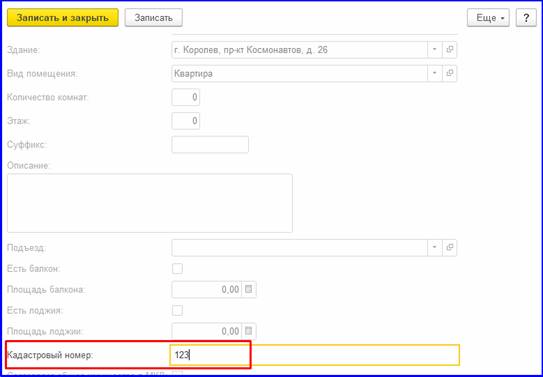The image size is (543, 377).
Task: Toggle the Есть балкон checkbox
Action: coord(177,269)
